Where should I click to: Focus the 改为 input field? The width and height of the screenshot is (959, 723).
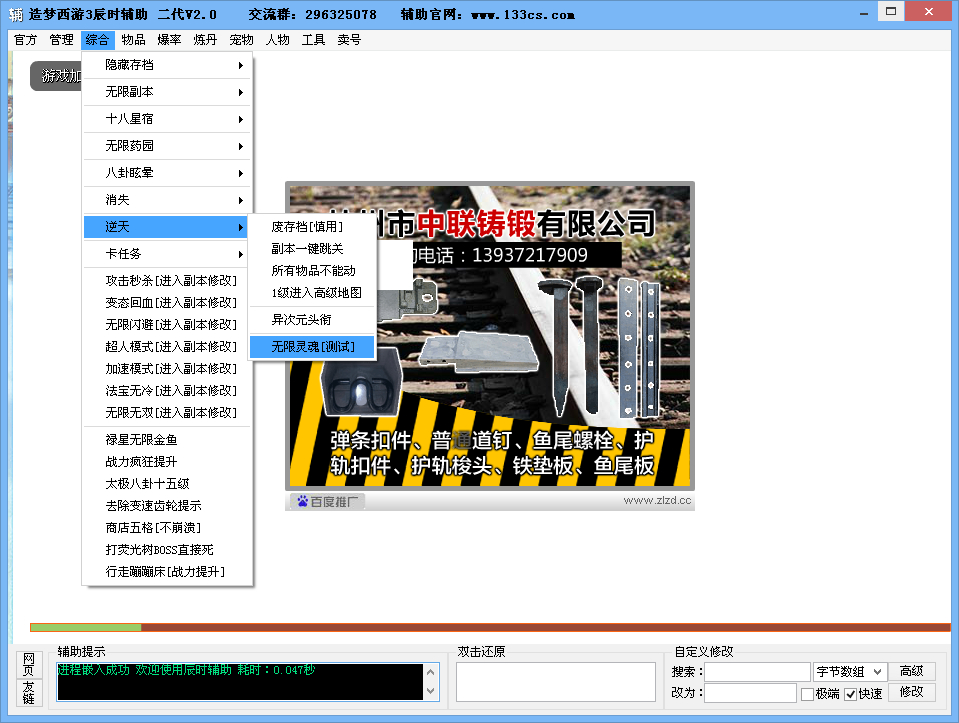coord(750,693)
